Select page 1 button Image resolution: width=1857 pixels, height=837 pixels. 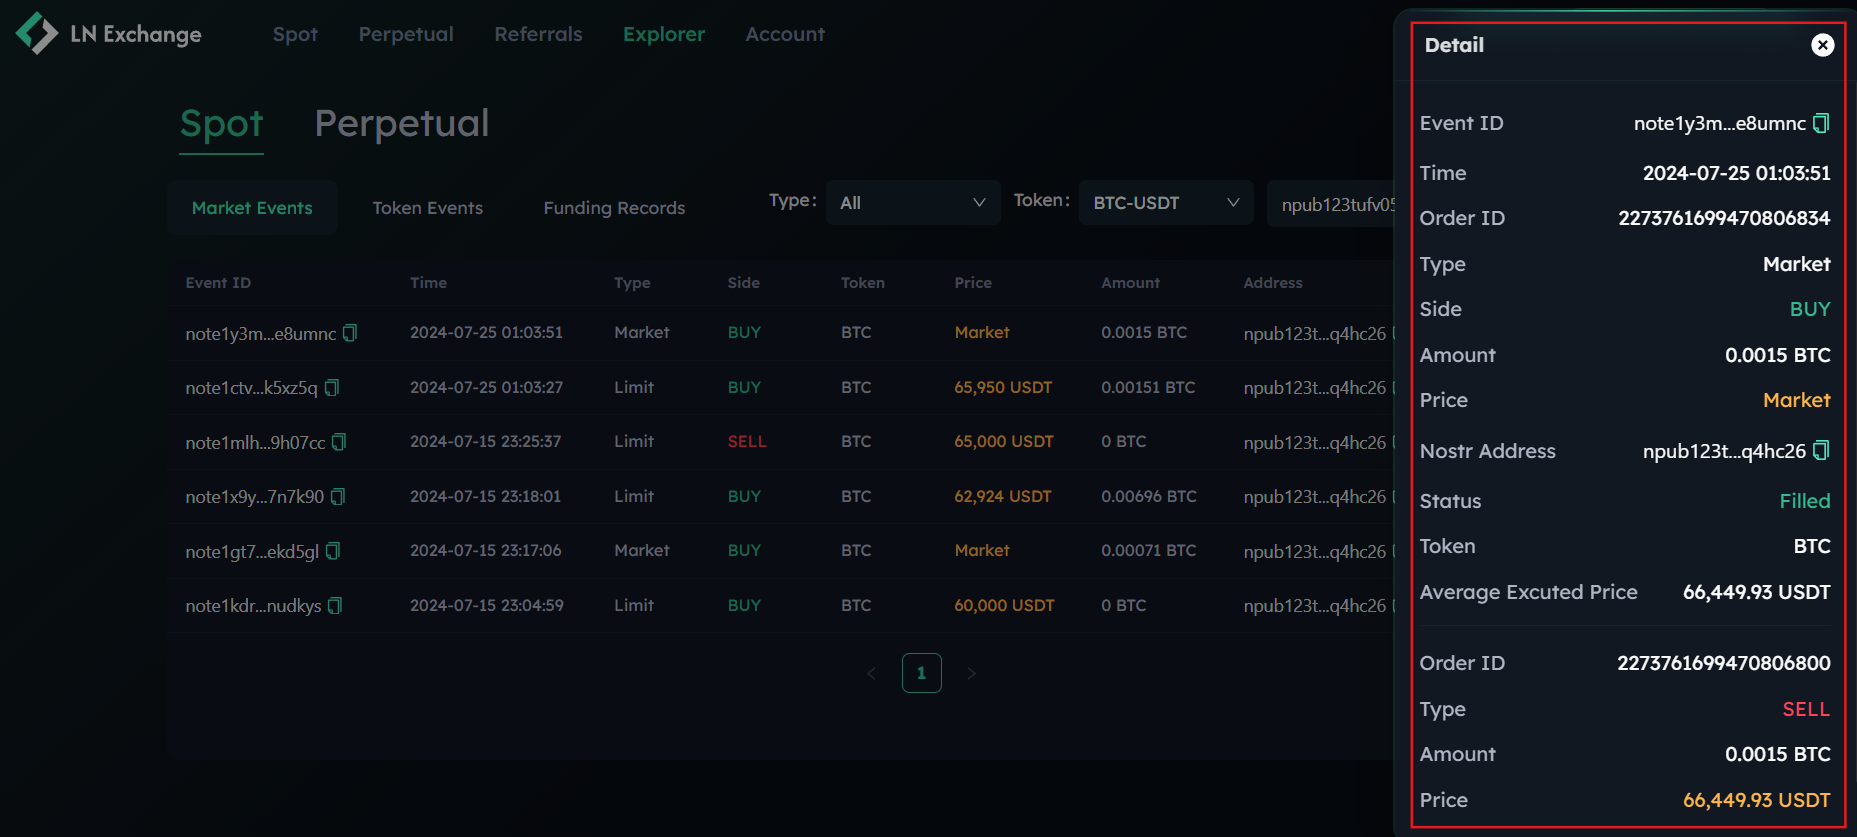click(x=921, y=674)
